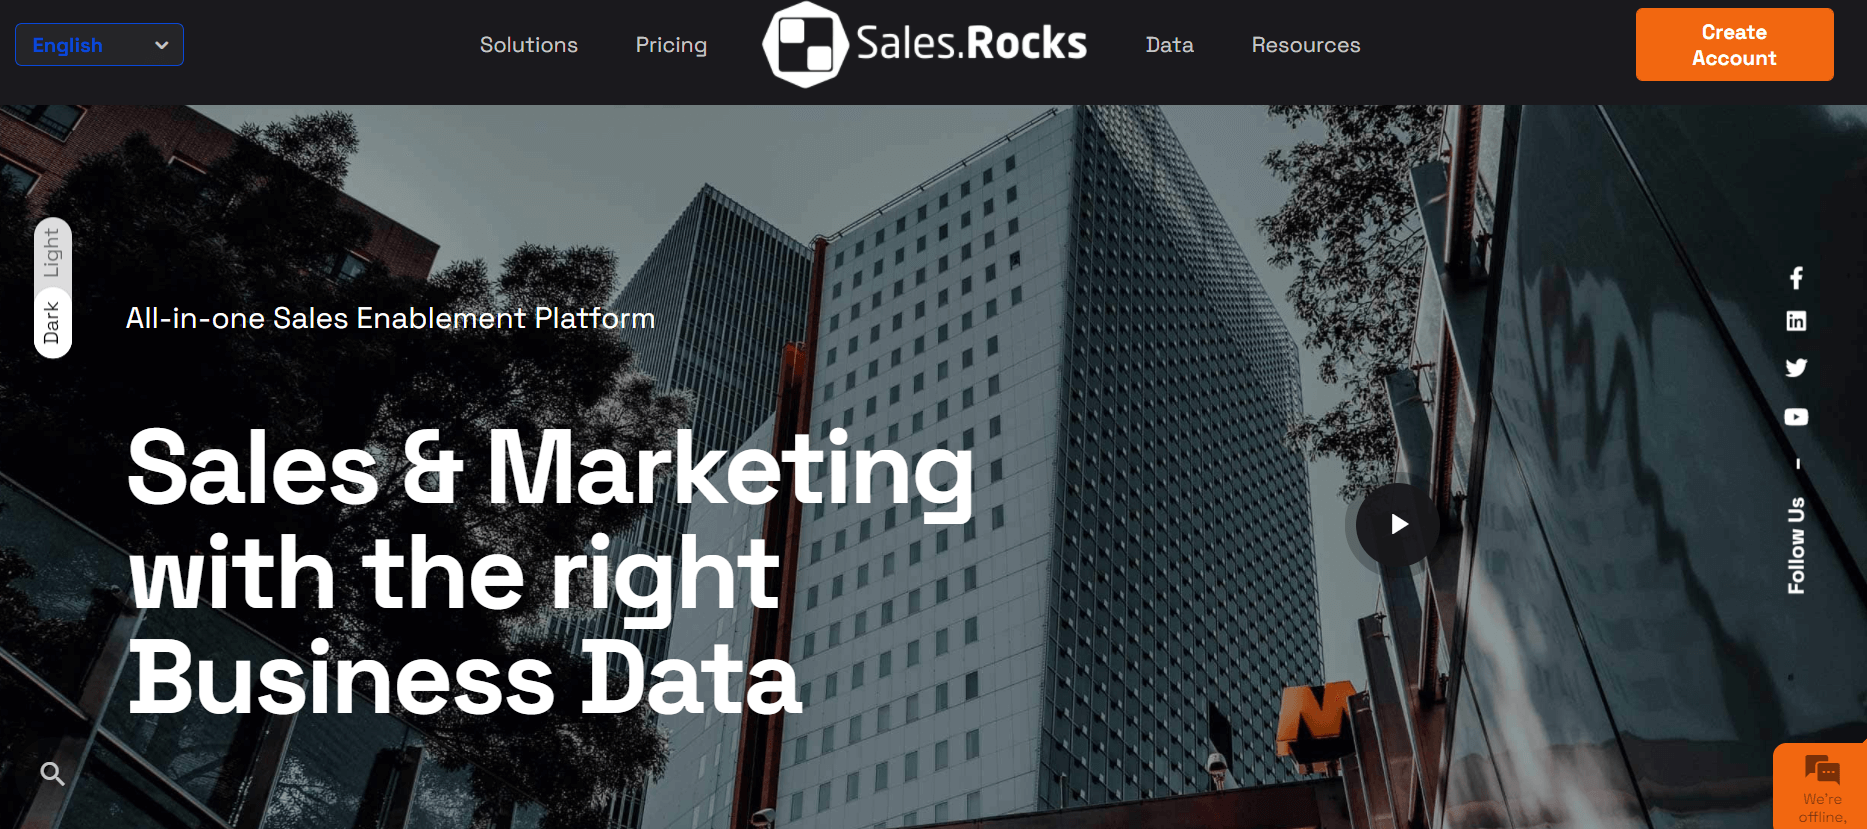Click the search magnifier icon

(53, 774)
